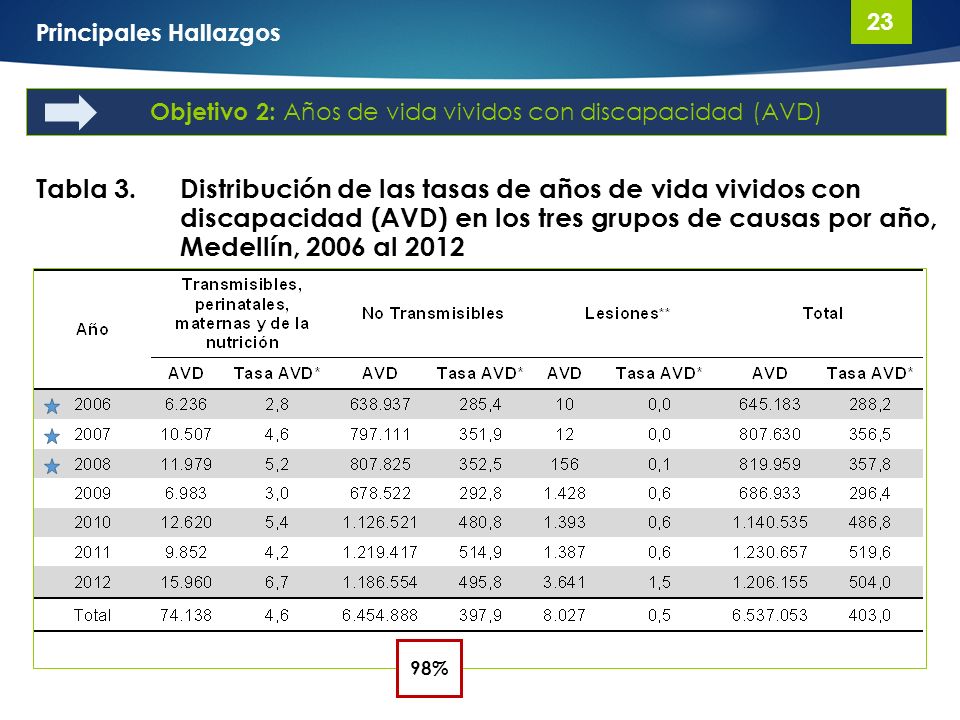Click the 'Total' column group header
960x720 pixels.
[823, 313]
